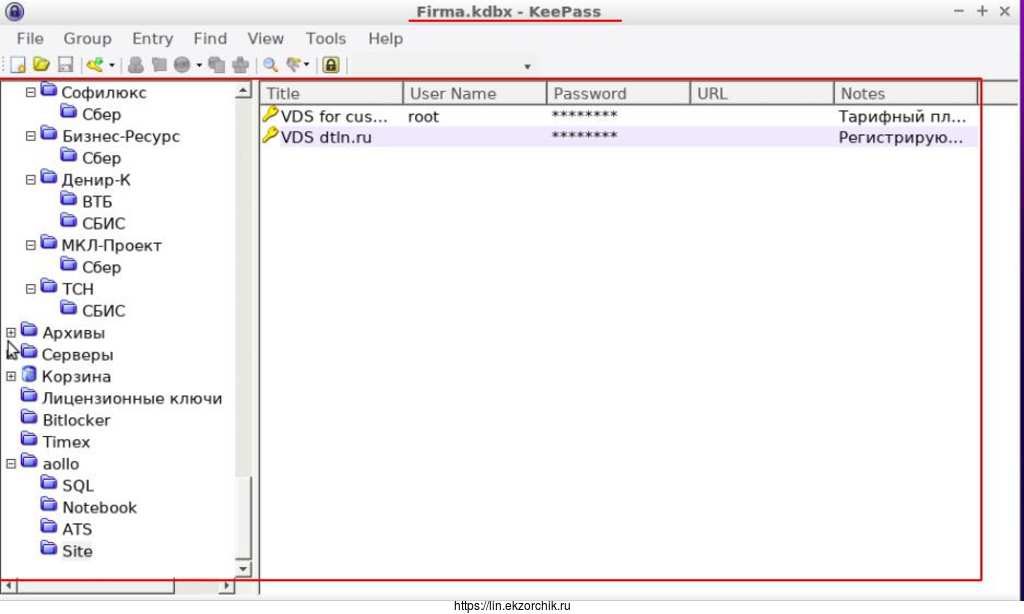The width and height of the screenshot is (1024, 614).
Task: Click tree vertical scrollbar down arrow
Action: 243,569
